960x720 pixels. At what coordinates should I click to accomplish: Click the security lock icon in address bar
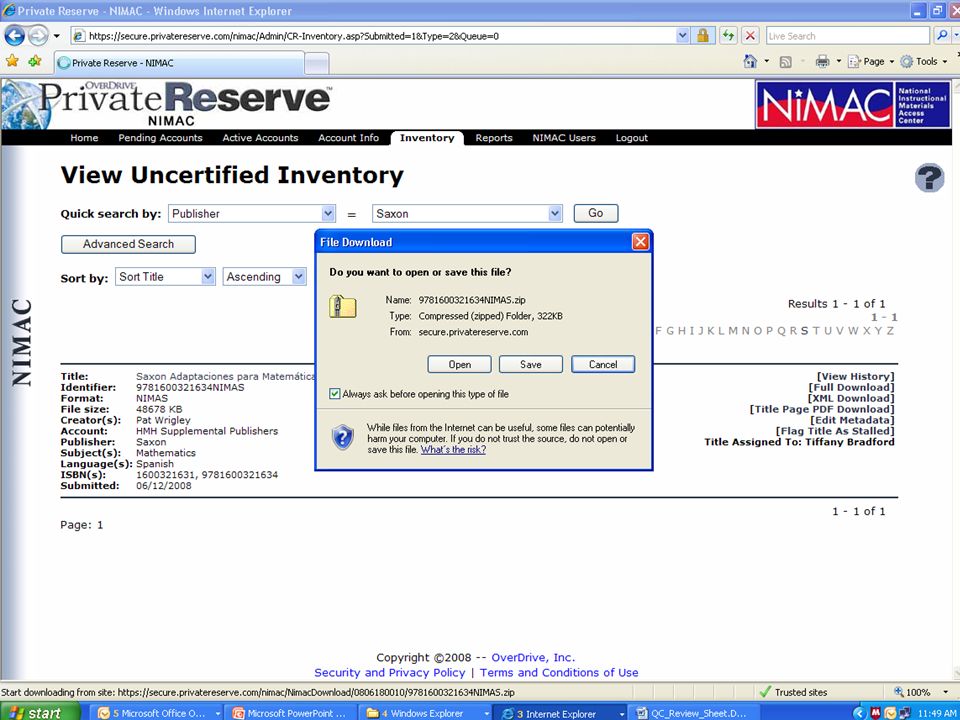[703, 36]
